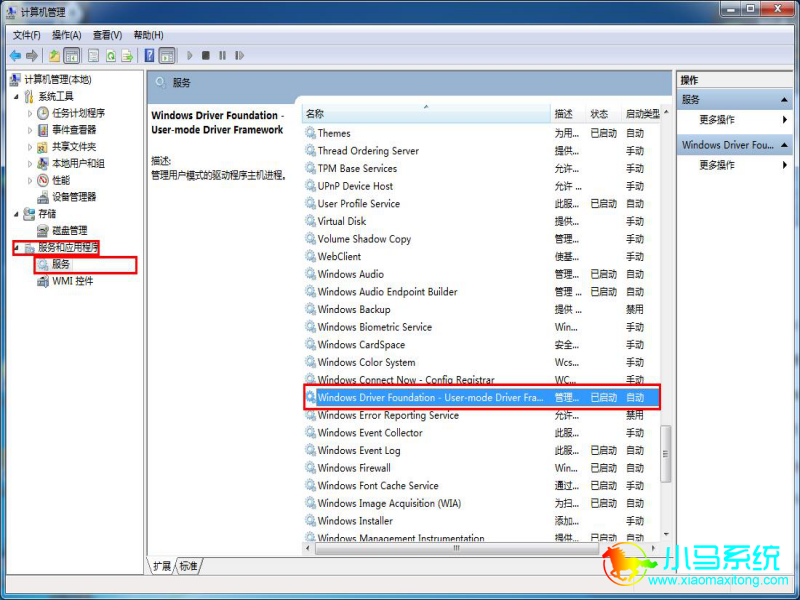800x600 pixels.
Task: Sort services by 状态 column header
Action: click(x=604, y=114)
